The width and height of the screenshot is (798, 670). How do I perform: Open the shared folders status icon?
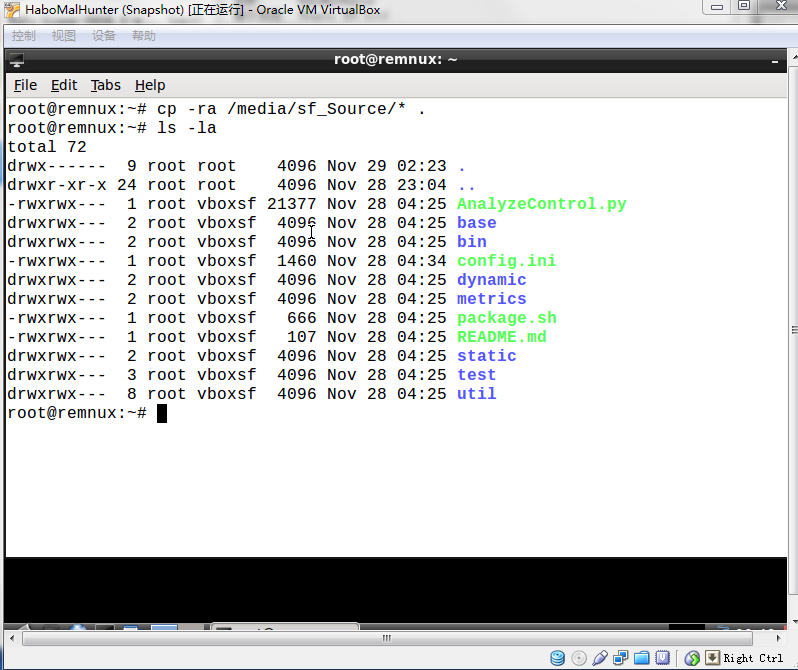coord(640,658)
